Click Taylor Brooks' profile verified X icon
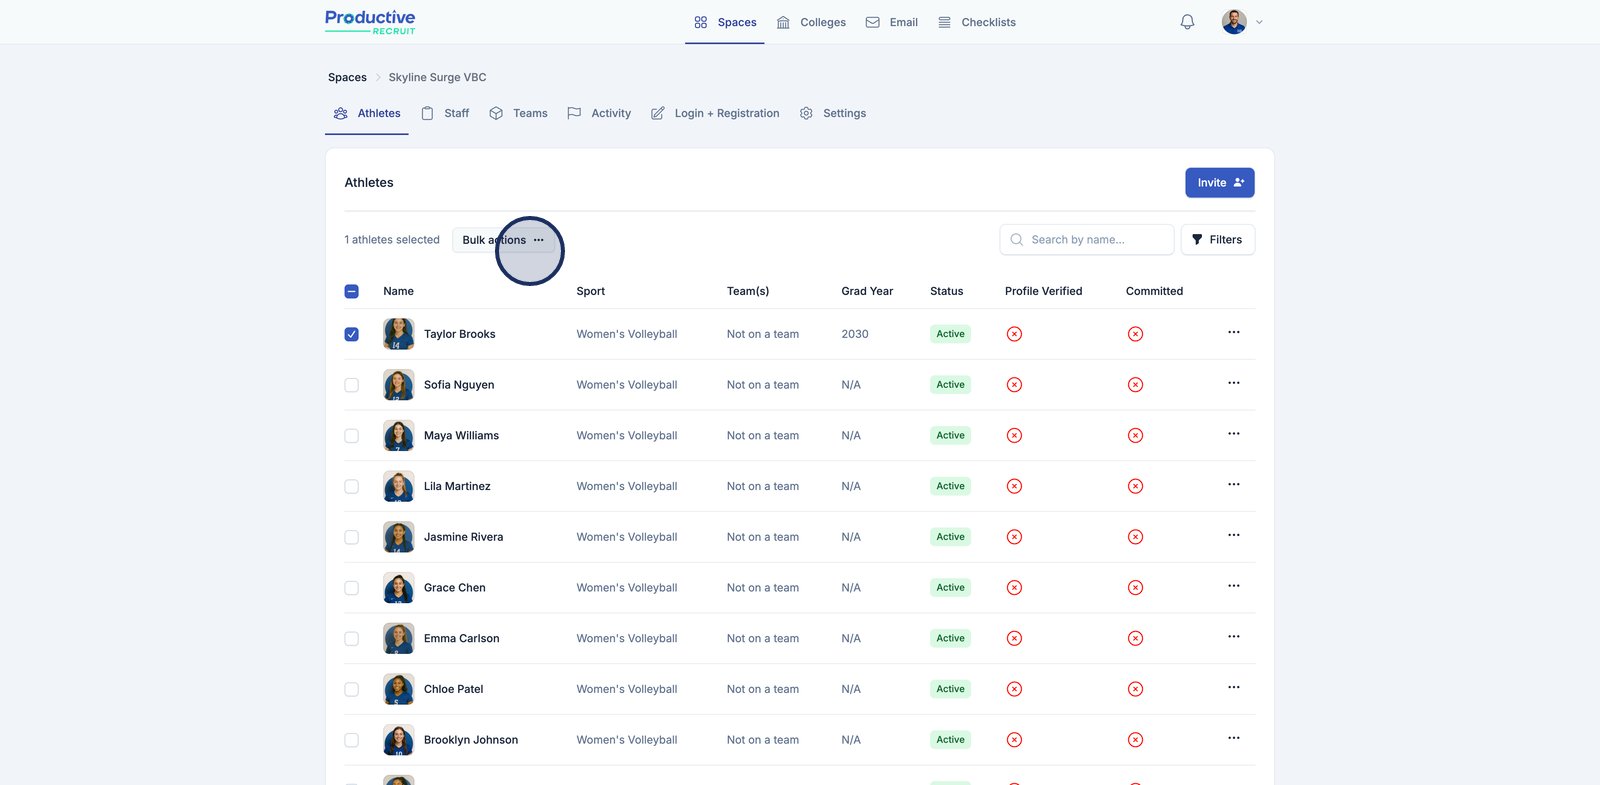Viewport: 1600px width, 785px height. click(1014, 334)
